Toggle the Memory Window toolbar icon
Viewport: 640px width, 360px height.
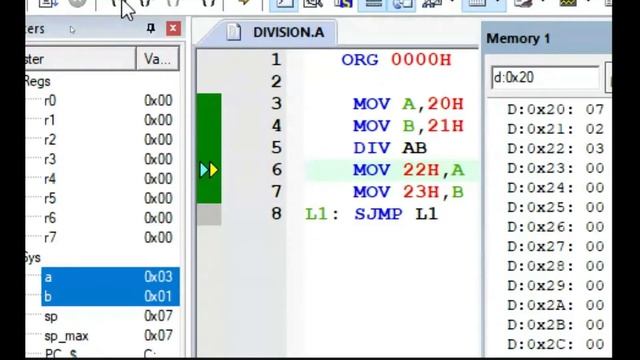tap(477, 4)
